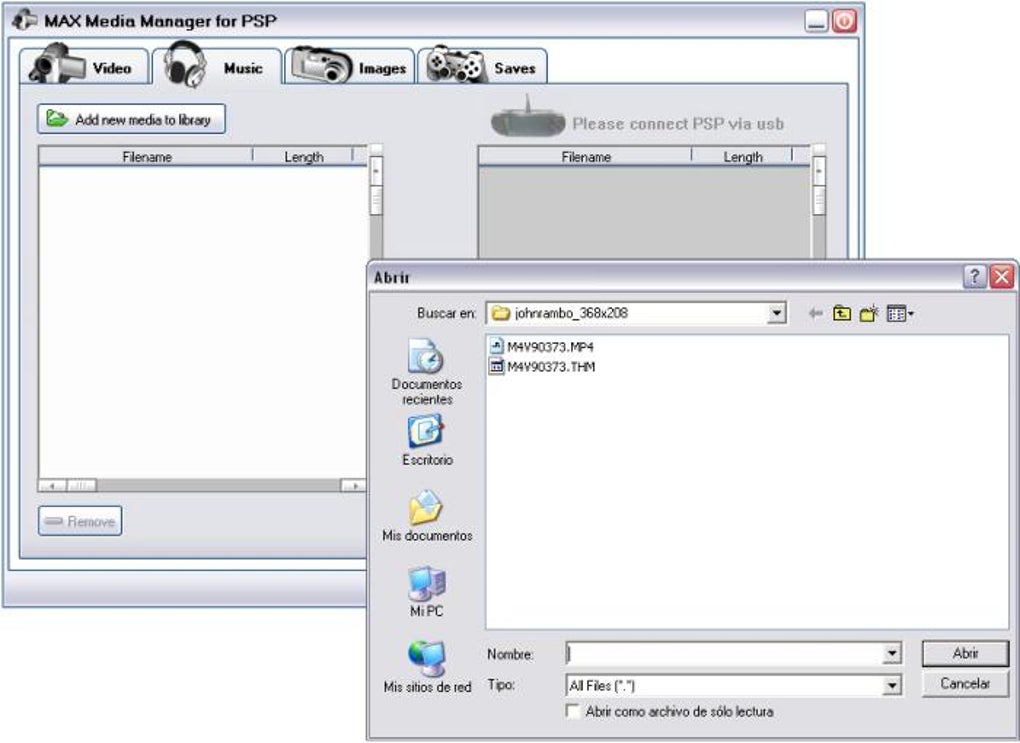Viewport: 1020px width, 743px height.
Task: Open the Images tab
Action: [x=349, y=65]
